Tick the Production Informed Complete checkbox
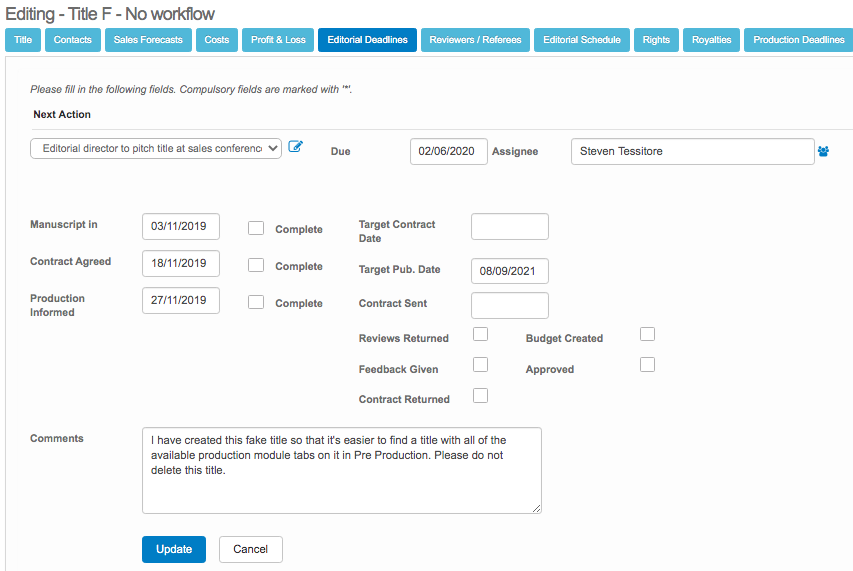Screen dimensions: 853x571 256,302
